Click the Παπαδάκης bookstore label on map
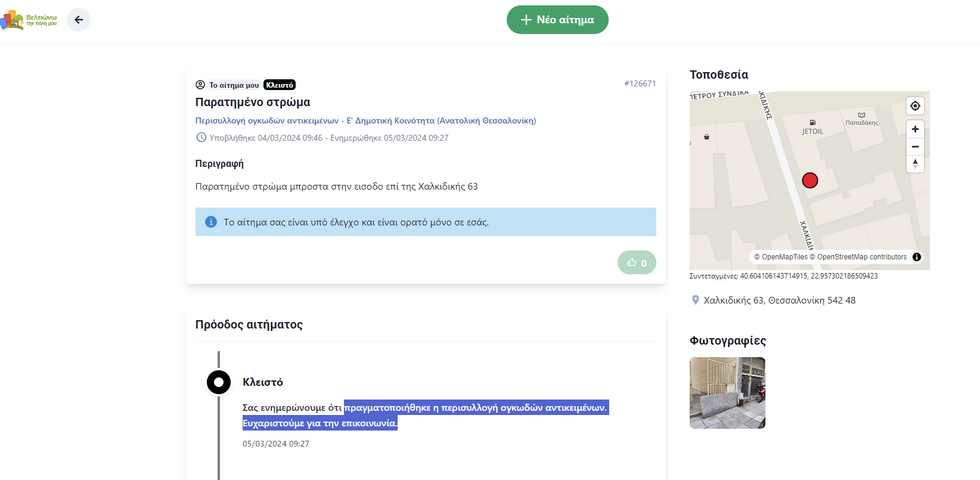Image resolution: width=980 pixels, height=480 pixels. [x=862, y=119]
